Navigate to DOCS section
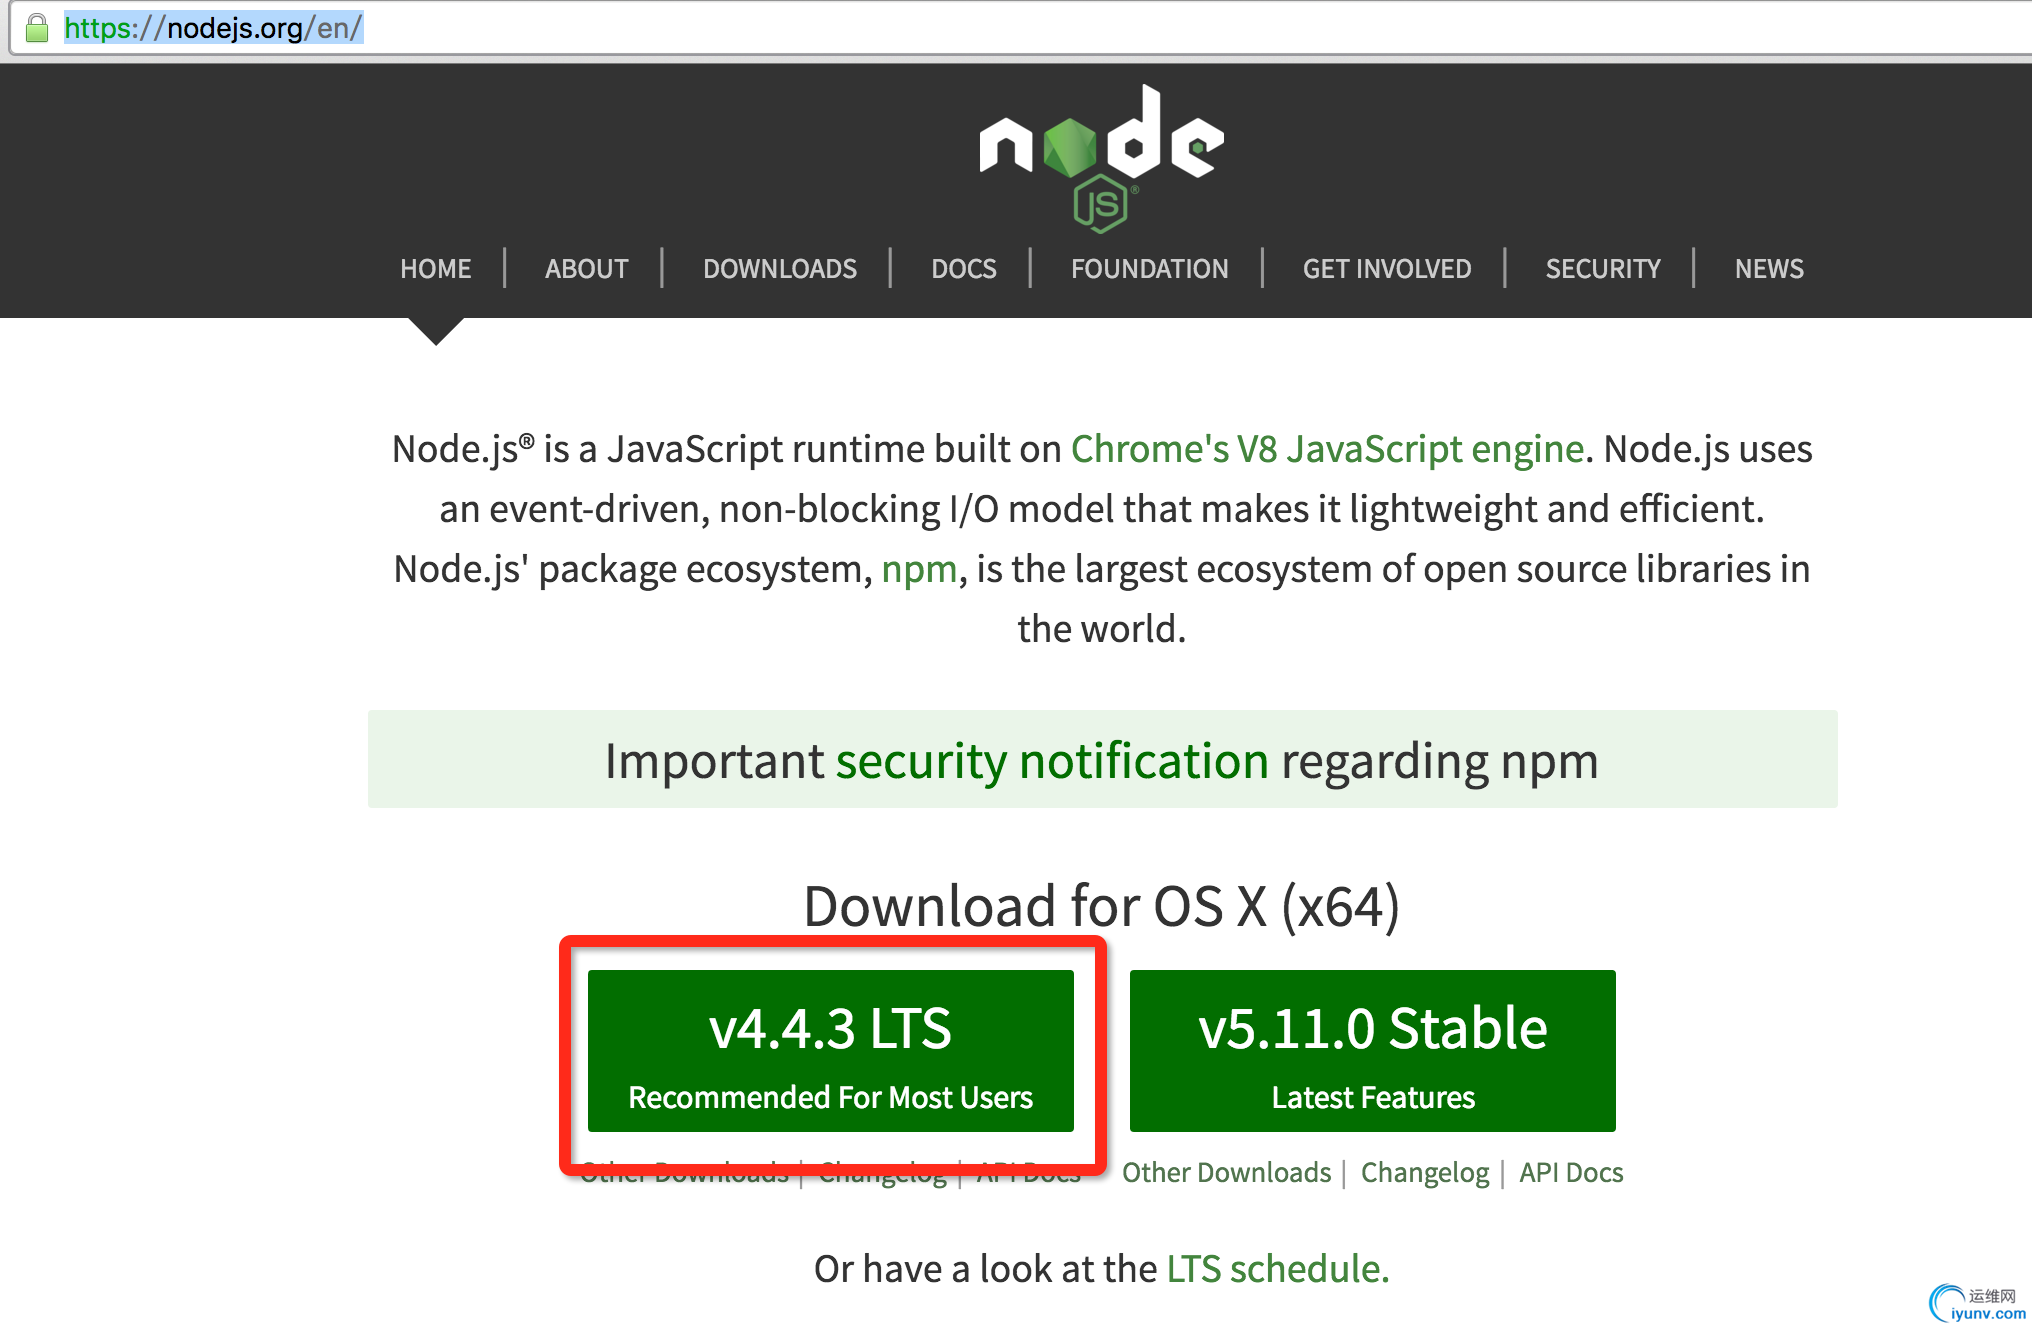The width and height of the screenshot is (2032, 1330). coord(963,269)
